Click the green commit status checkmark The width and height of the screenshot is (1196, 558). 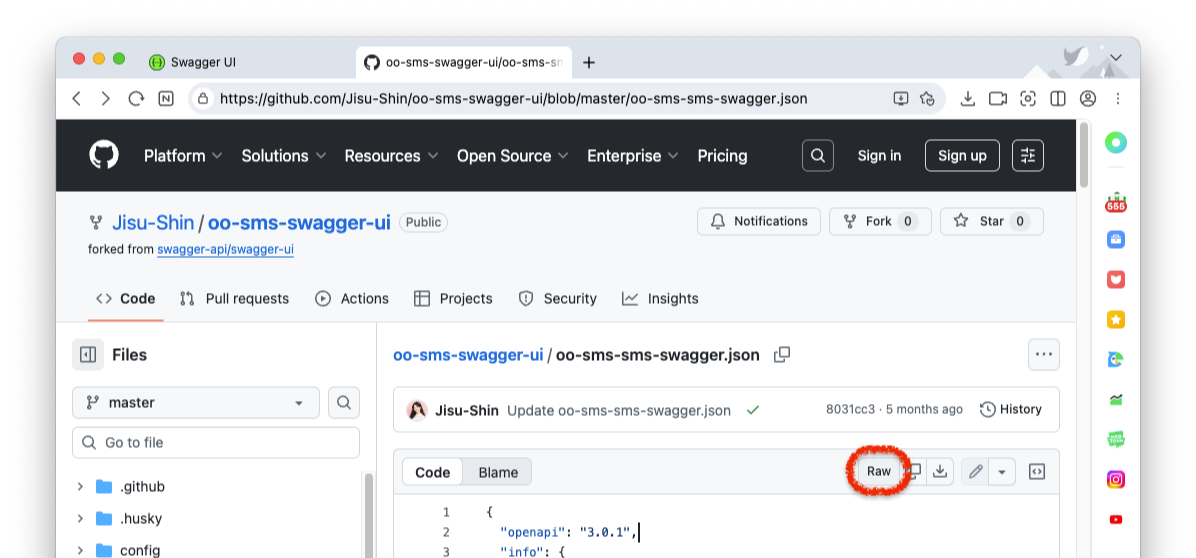[x=753, y=410]
